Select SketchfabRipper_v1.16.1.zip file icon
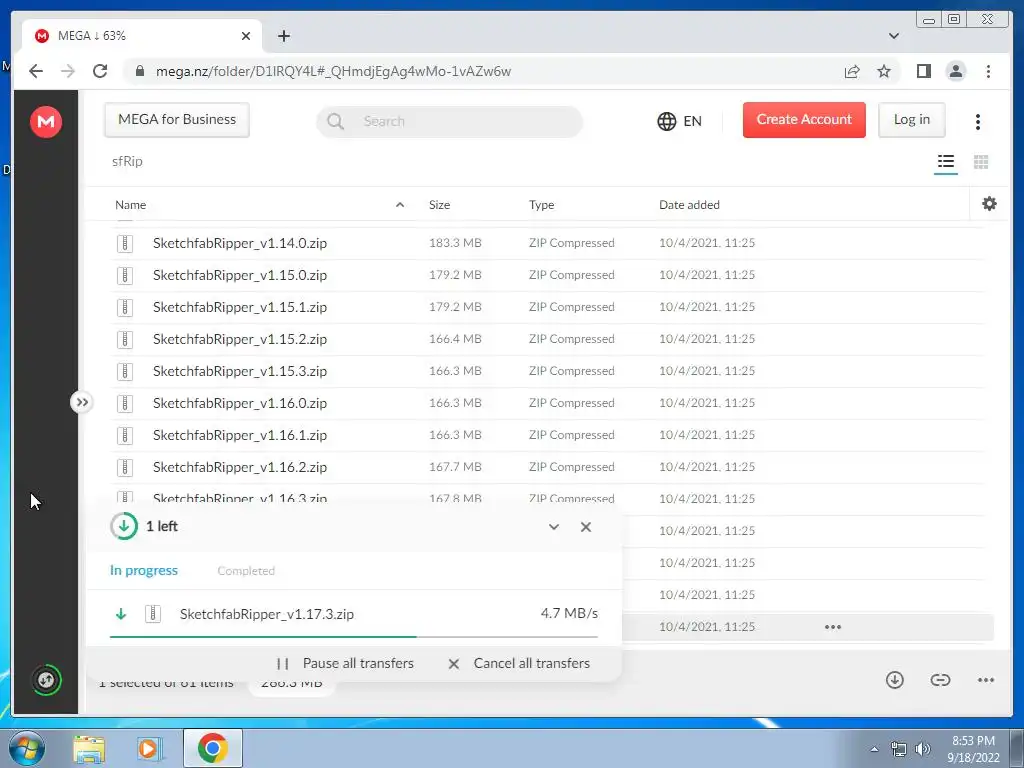Image resolution: width=1024 pixels, height=768 pixels. pyautogui.click(x=125, y=436)
